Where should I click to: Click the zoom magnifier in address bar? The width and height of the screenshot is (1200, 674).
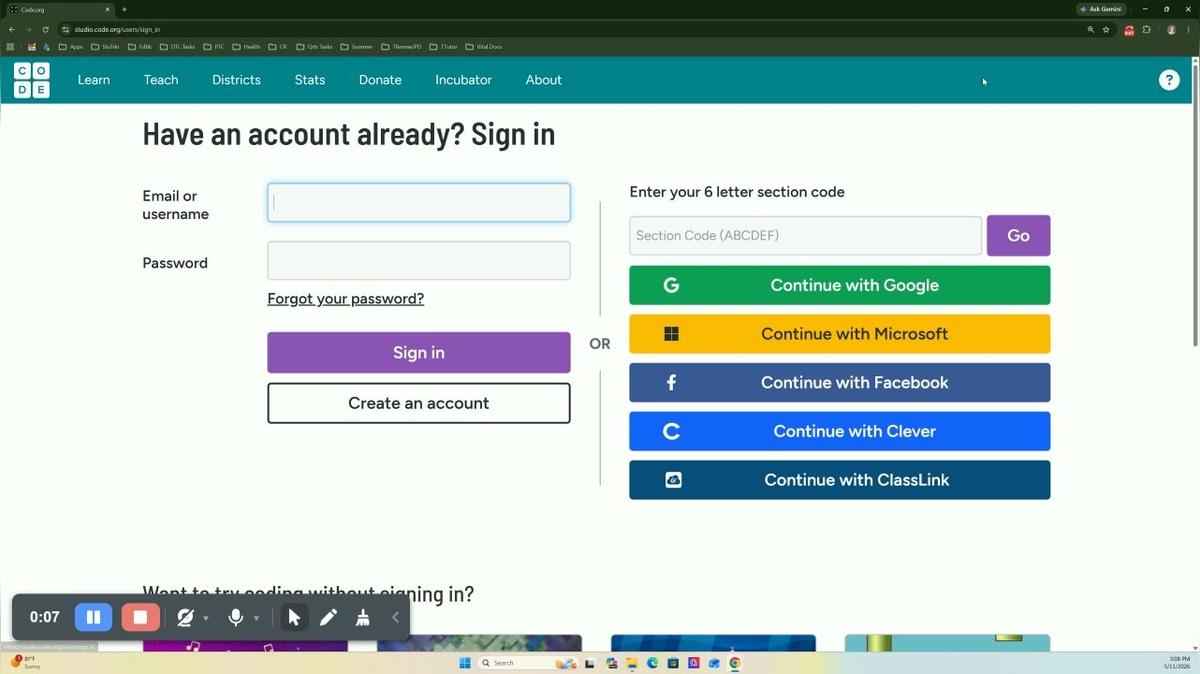(1090, 30)
